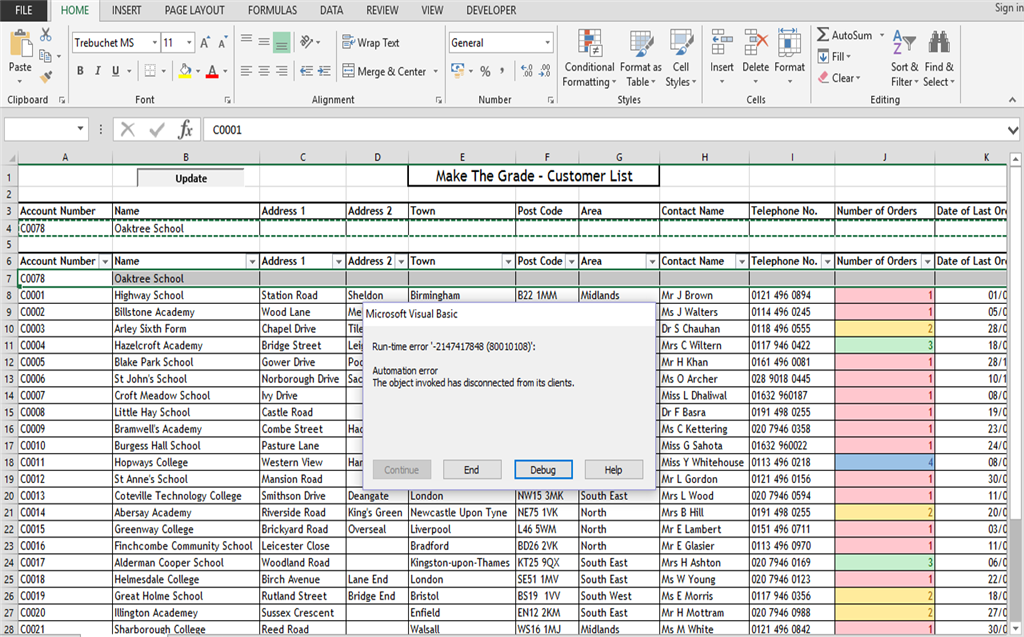Decrease font size icon
The image size is (1024, 637).
[x=223, y=43]
